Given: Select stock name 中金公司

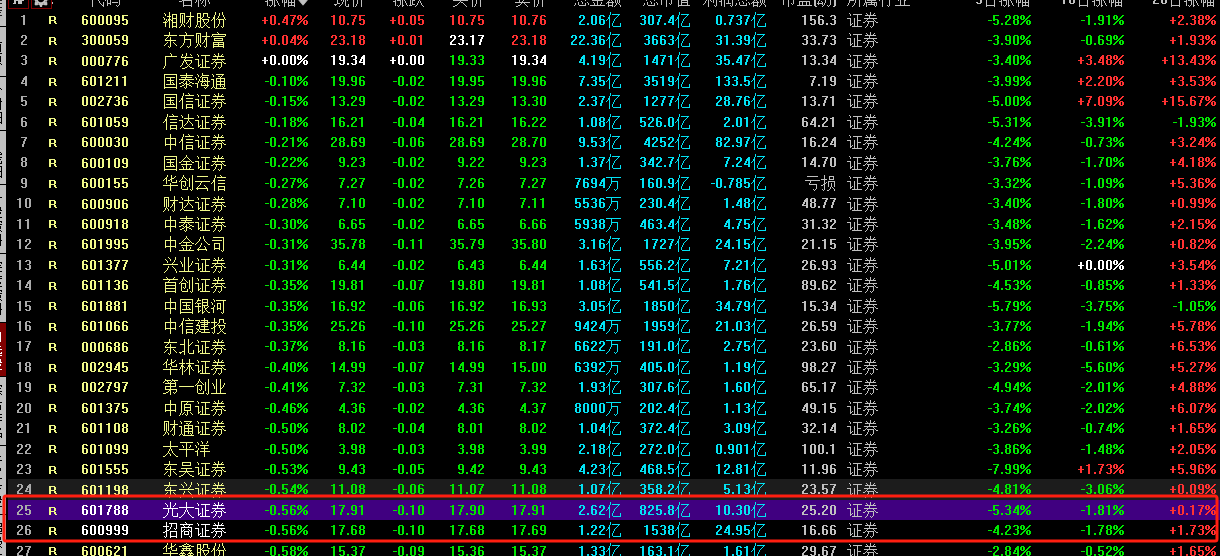Looking at the screenshot, I should click(195, 244).
